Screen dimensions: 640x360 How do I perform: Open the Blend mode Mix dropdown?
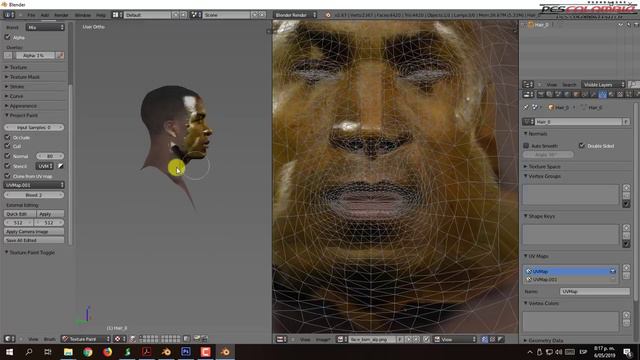tap(45, 27)
